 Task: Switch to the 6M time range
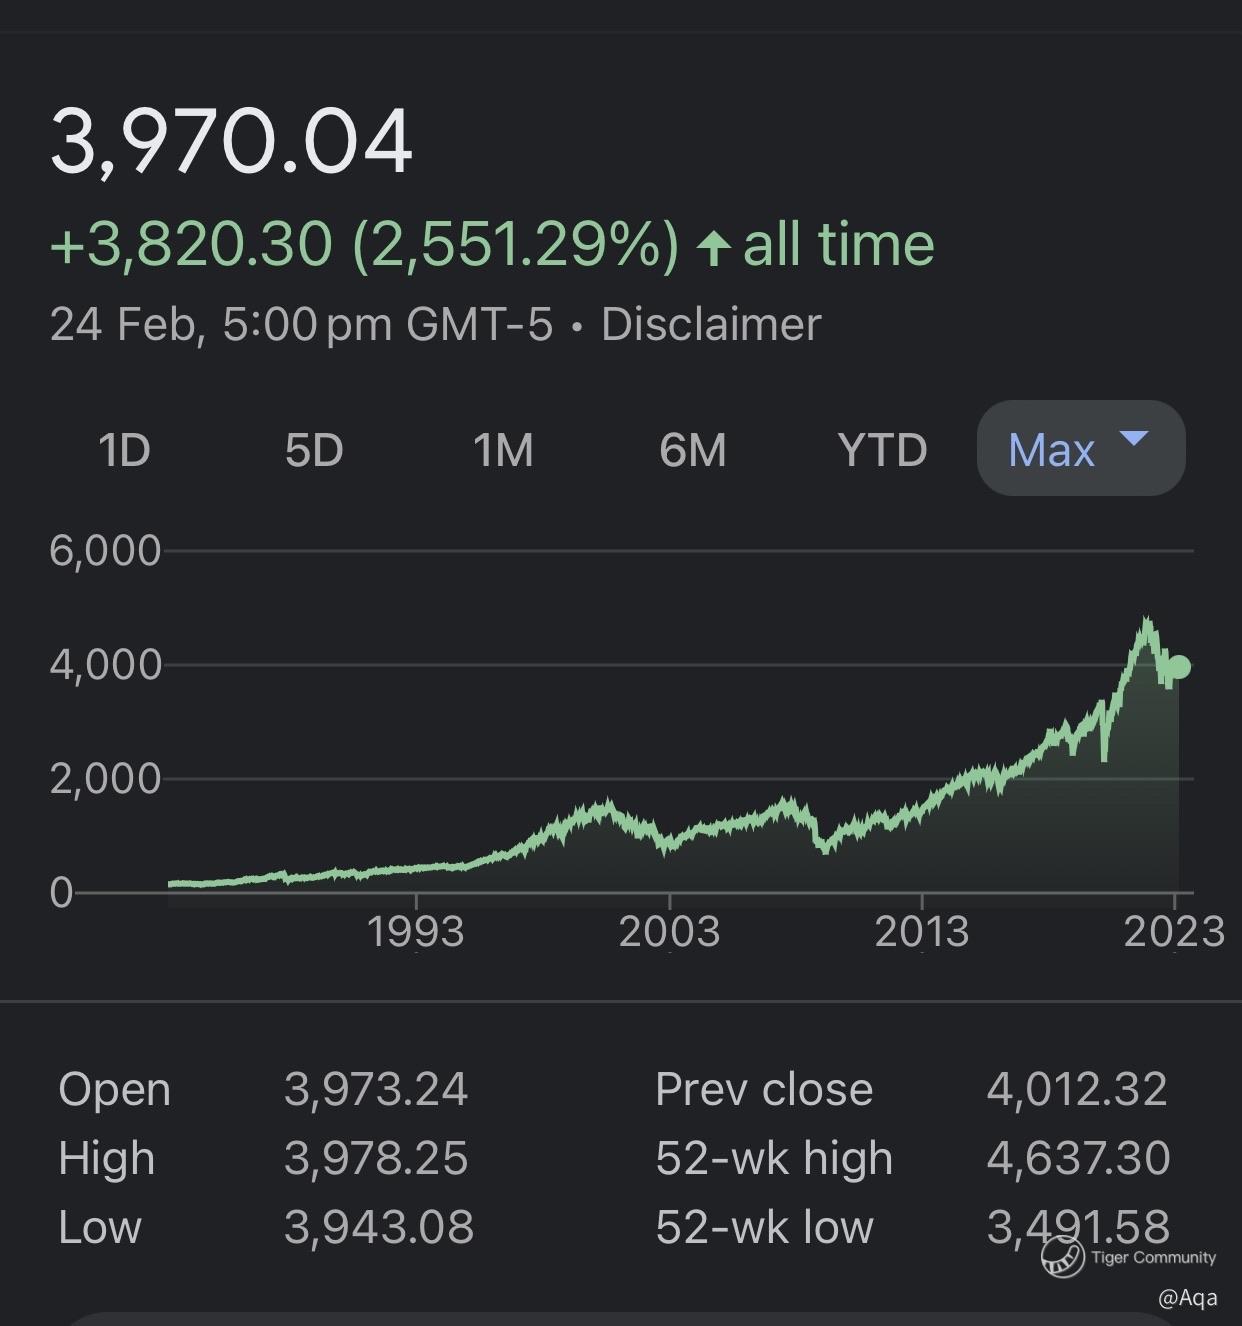693,450
